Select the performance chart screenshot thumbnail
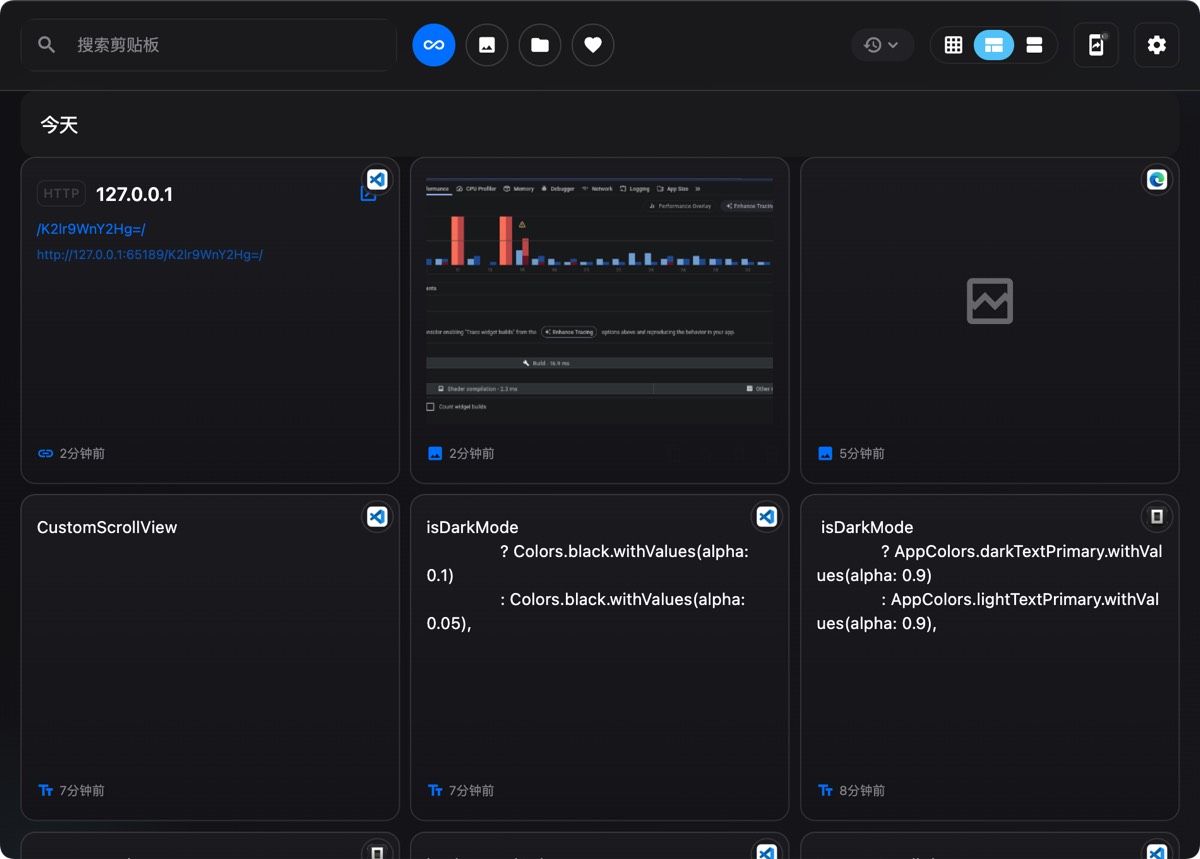Viewport: 1200px width, 859px height. [x=600, y=300]
